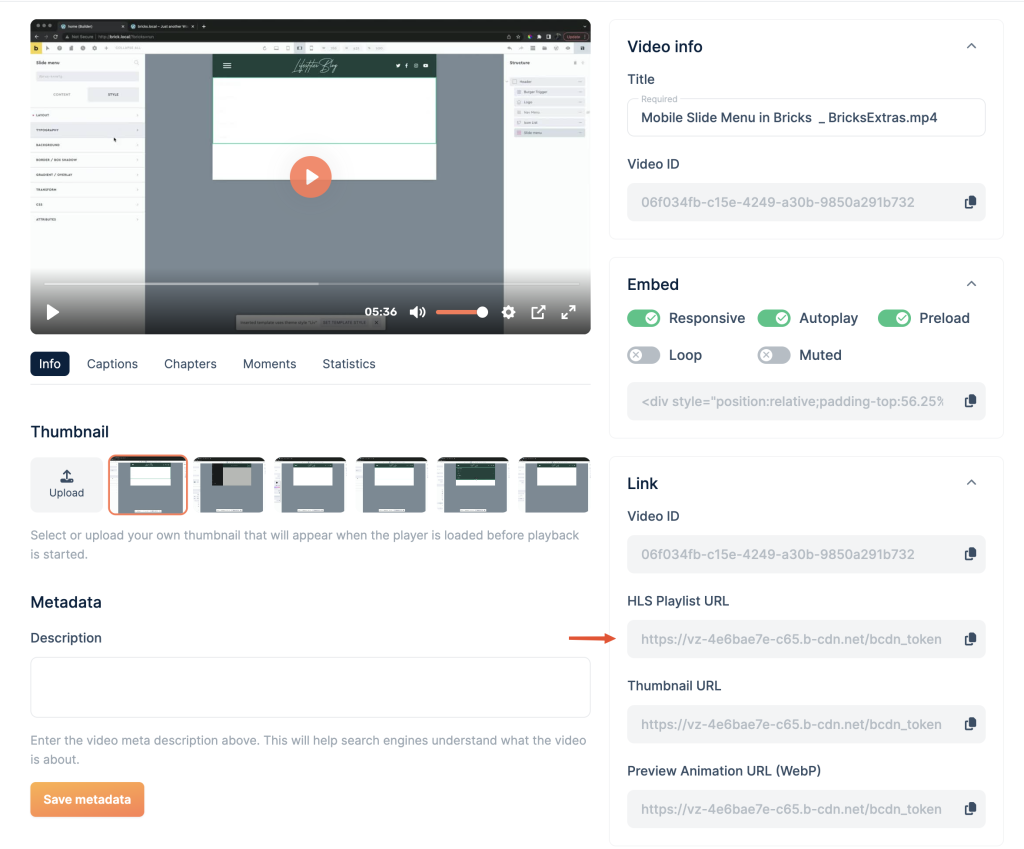Viewport: 1024px width, 849px height.
Task: Turn off the Autoplay toggle
Action: point(774,318)
